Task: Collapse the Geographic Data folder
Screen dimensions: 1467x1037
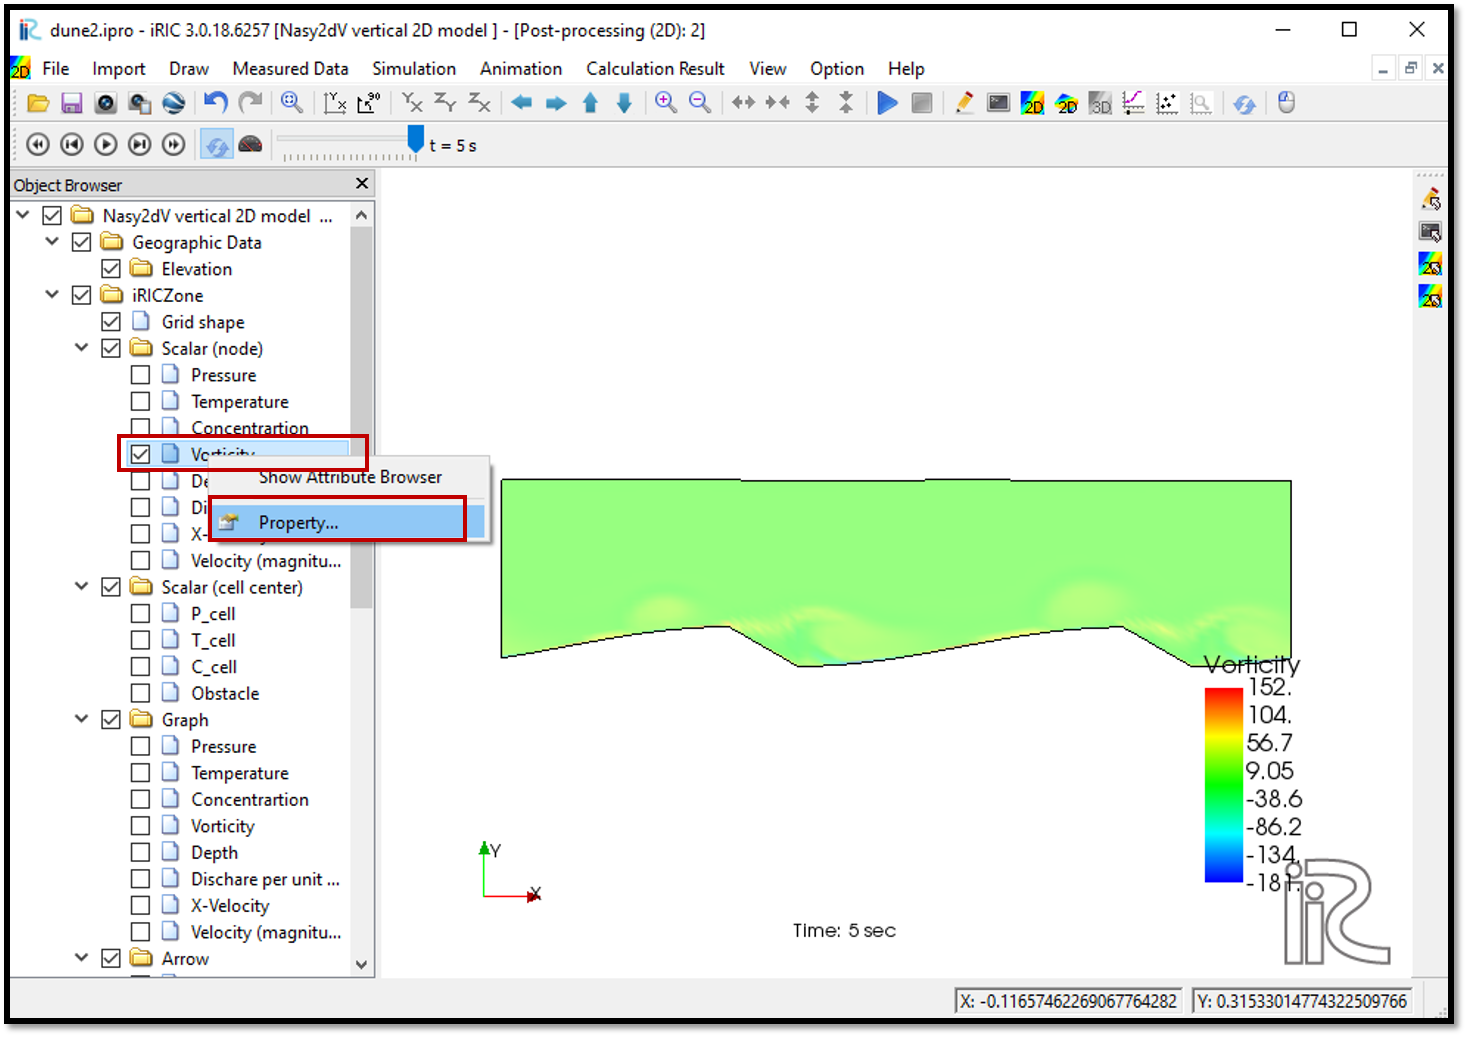Action: (x=52, y=241)
